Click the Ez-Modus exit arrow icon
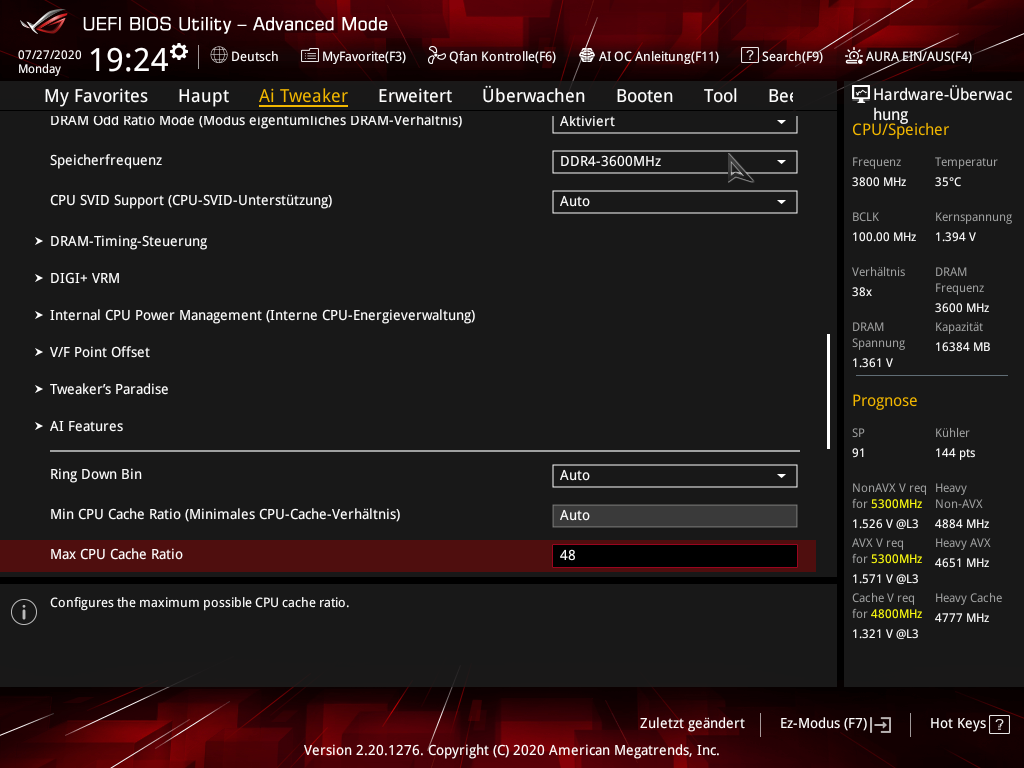1024x768 pixels. click(x=882, y=724)
